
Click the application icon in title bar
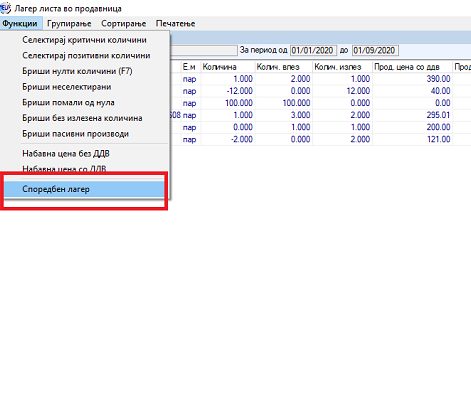click(x=5, y=8)
